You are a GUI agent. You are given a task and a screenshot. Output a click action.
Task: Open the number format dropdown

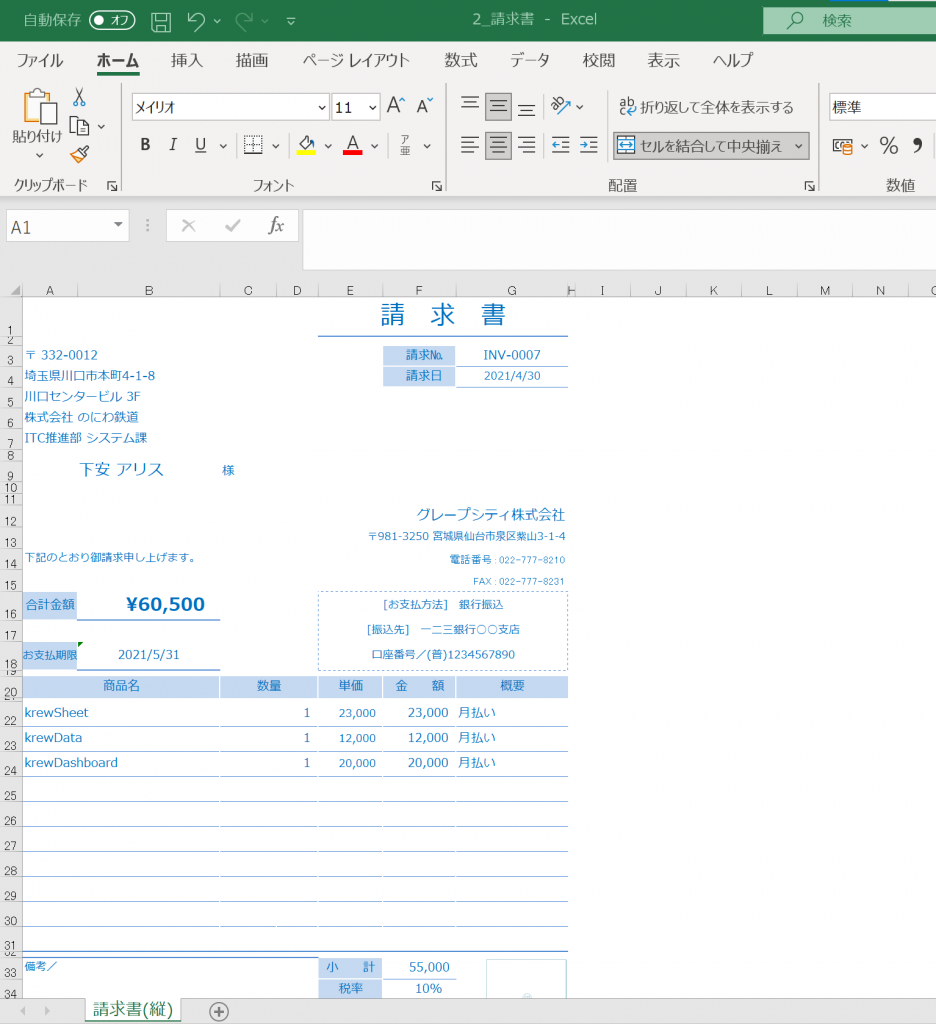[x=882, y=107]
